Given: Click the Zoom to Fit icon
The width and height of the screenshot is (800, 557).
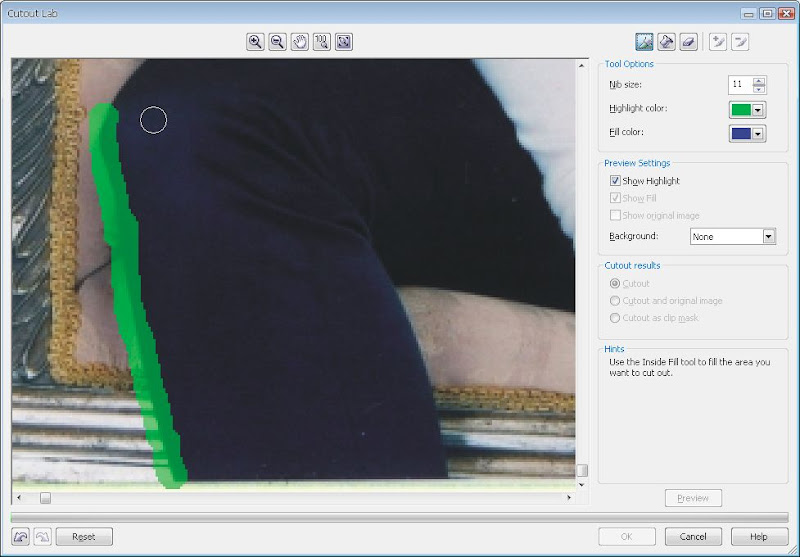Looking at the screenshot, I should pyautogui.click(x=344, y=42).
